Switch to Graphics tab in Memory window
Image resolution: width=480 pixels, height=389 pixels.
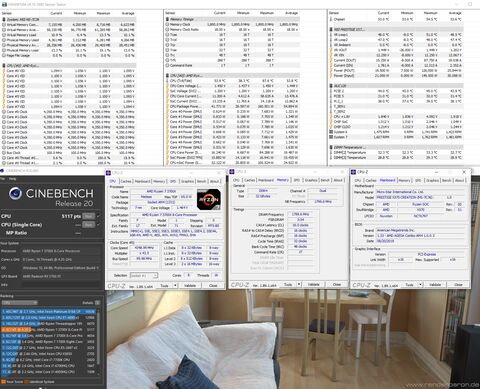point(311,180)
